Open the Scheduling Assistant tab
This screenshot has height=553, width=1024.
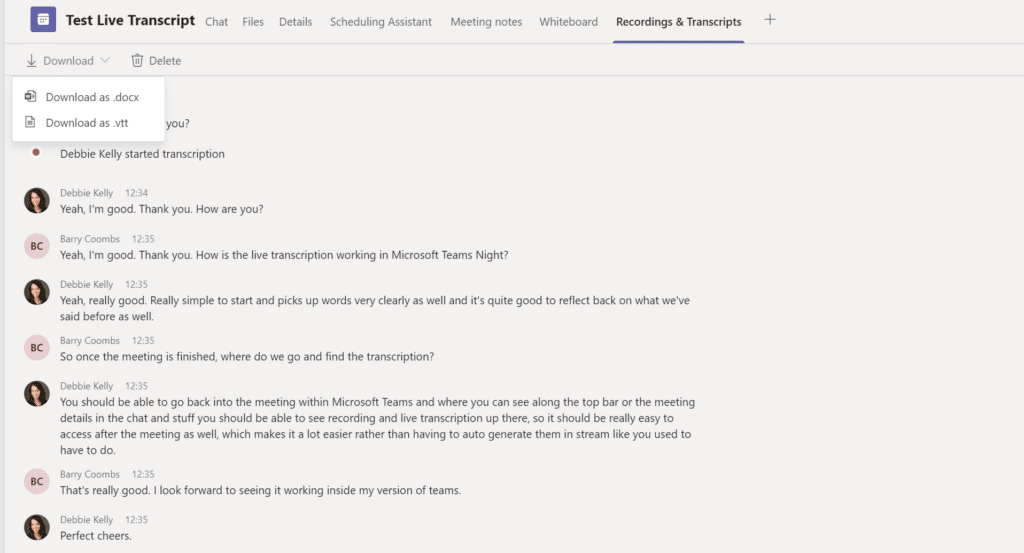(381, 22)
